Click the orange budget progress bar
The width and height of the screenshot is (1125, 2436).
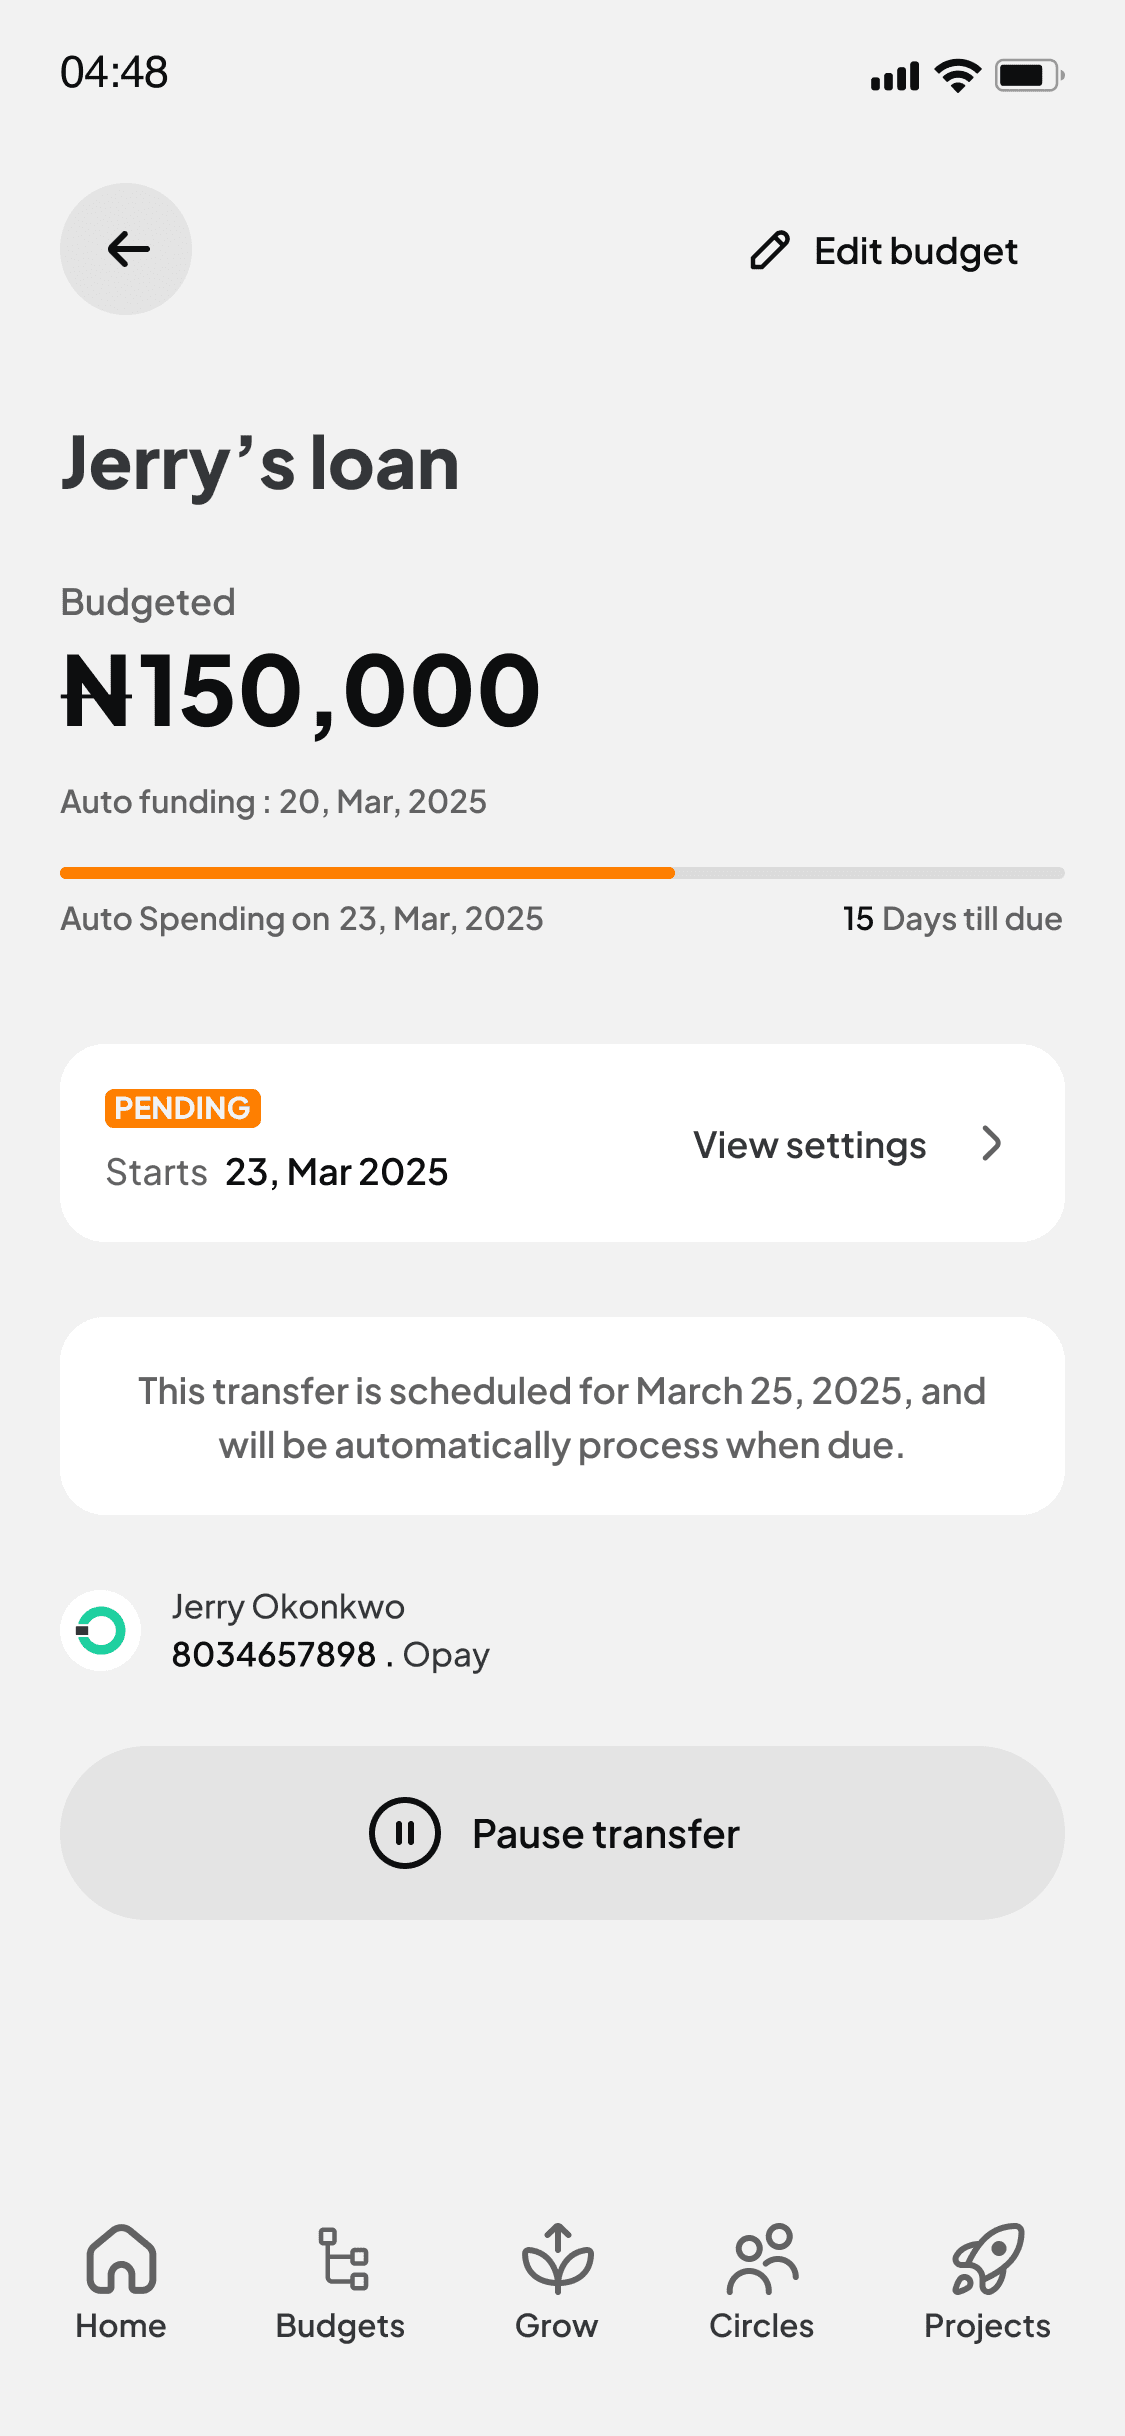point(367,873)
